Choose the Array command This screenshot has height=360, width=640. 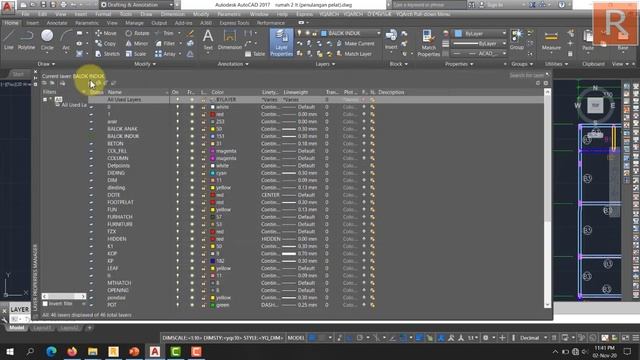[166, 54]
